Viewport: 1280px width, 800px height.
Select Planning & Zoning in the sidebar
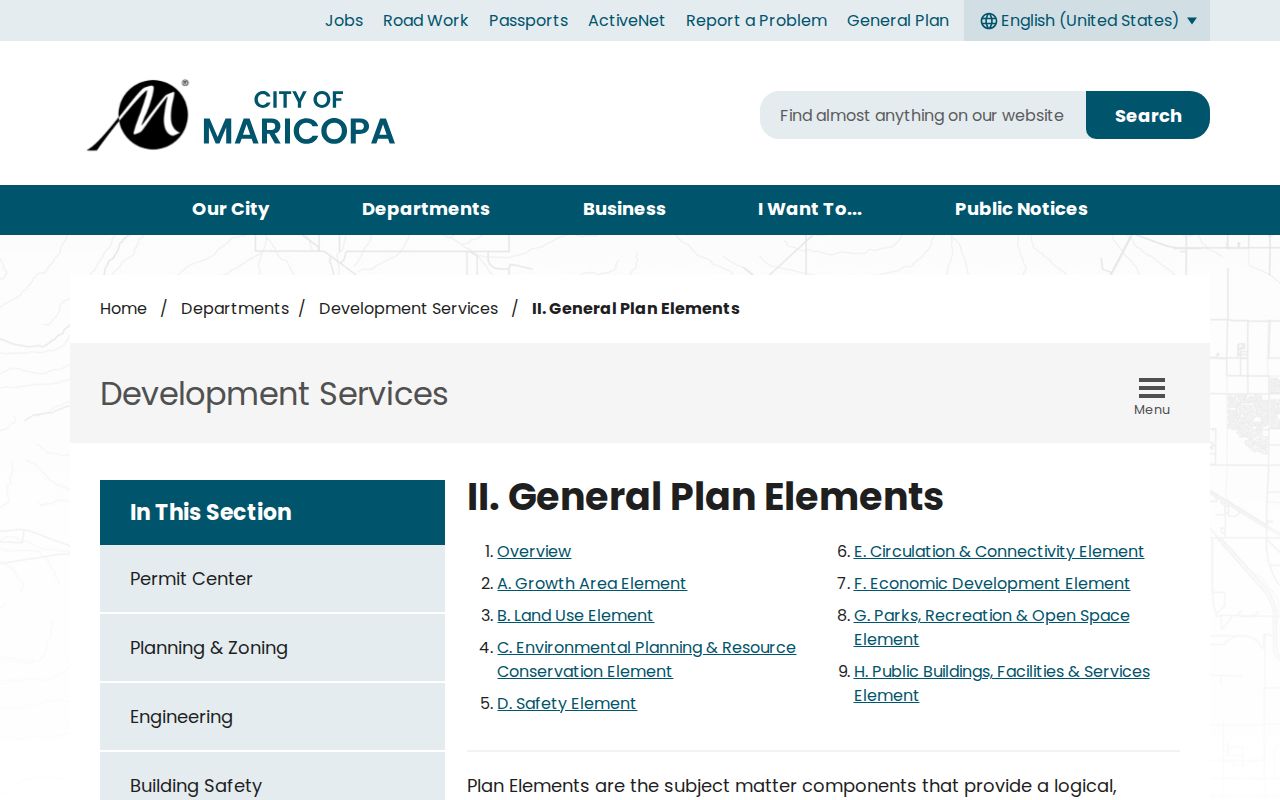pyautogui.click(x=272, y=648)
